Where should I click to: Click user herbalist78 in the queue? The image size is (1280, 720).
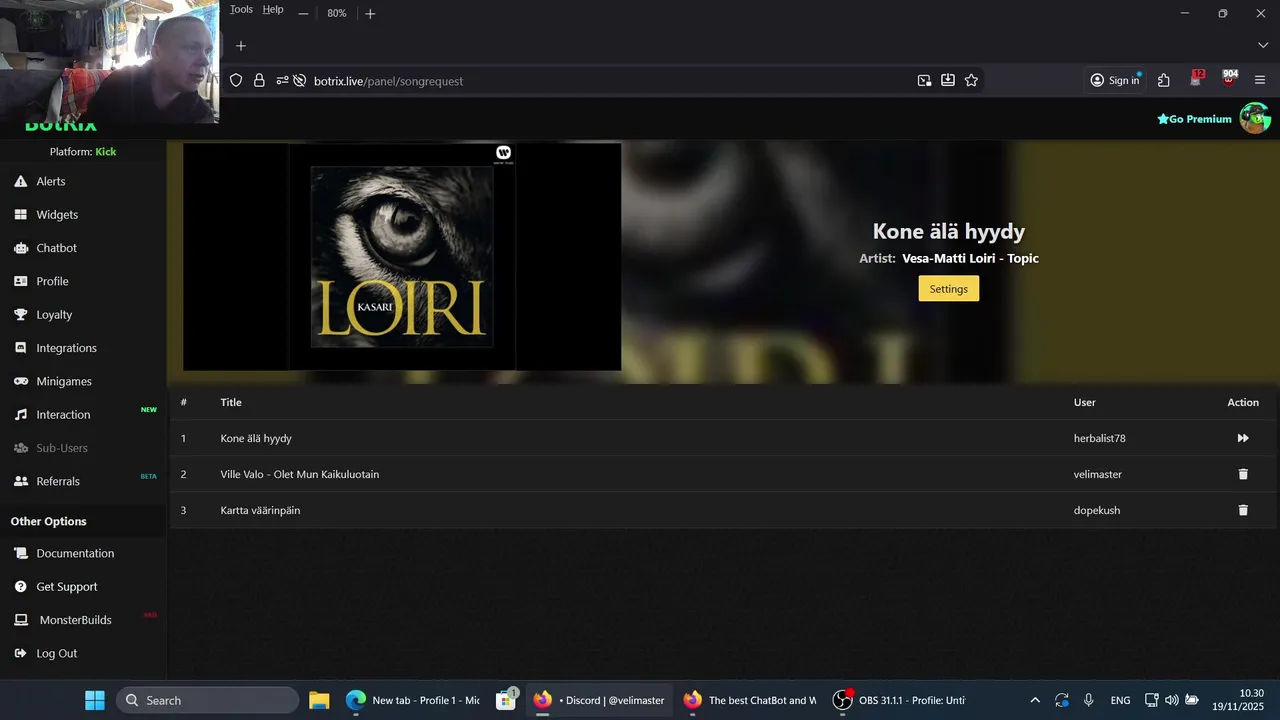(1099, 438)
